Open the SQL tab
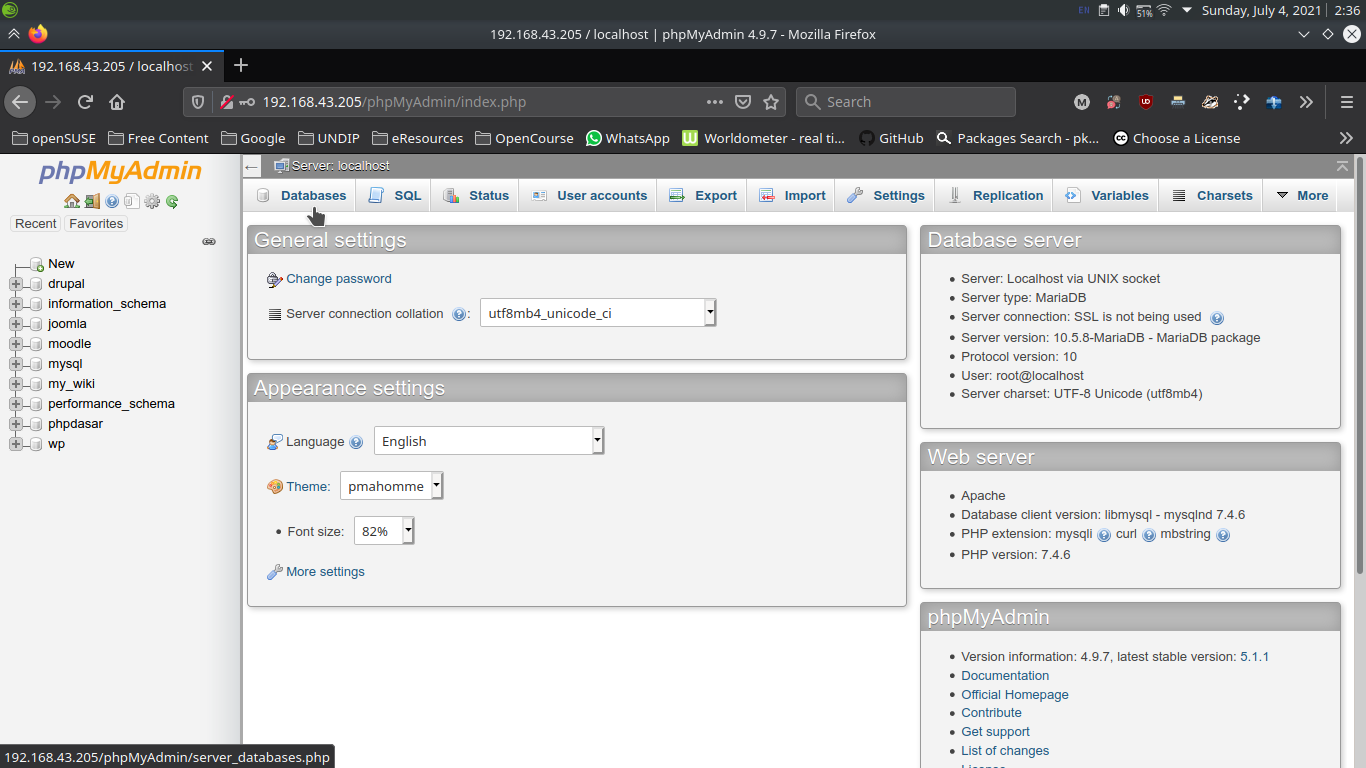The height and width of the screenshot is (768, 1366). [394, 196]
